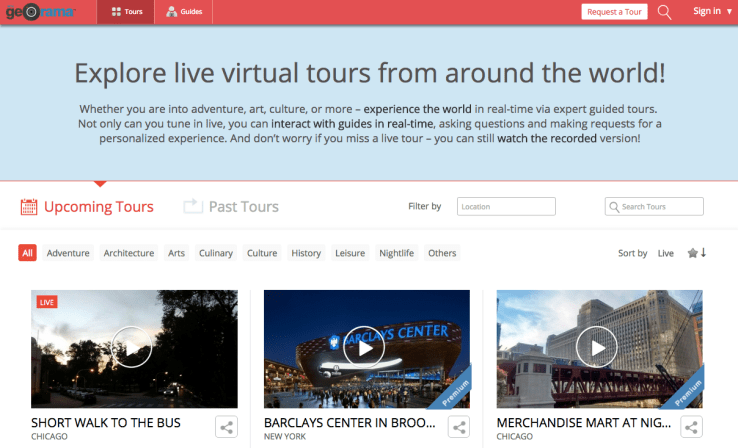Filter tours by History
This screenshot has height=448, width=738.
pyautogui.click(x=306, y=253)
